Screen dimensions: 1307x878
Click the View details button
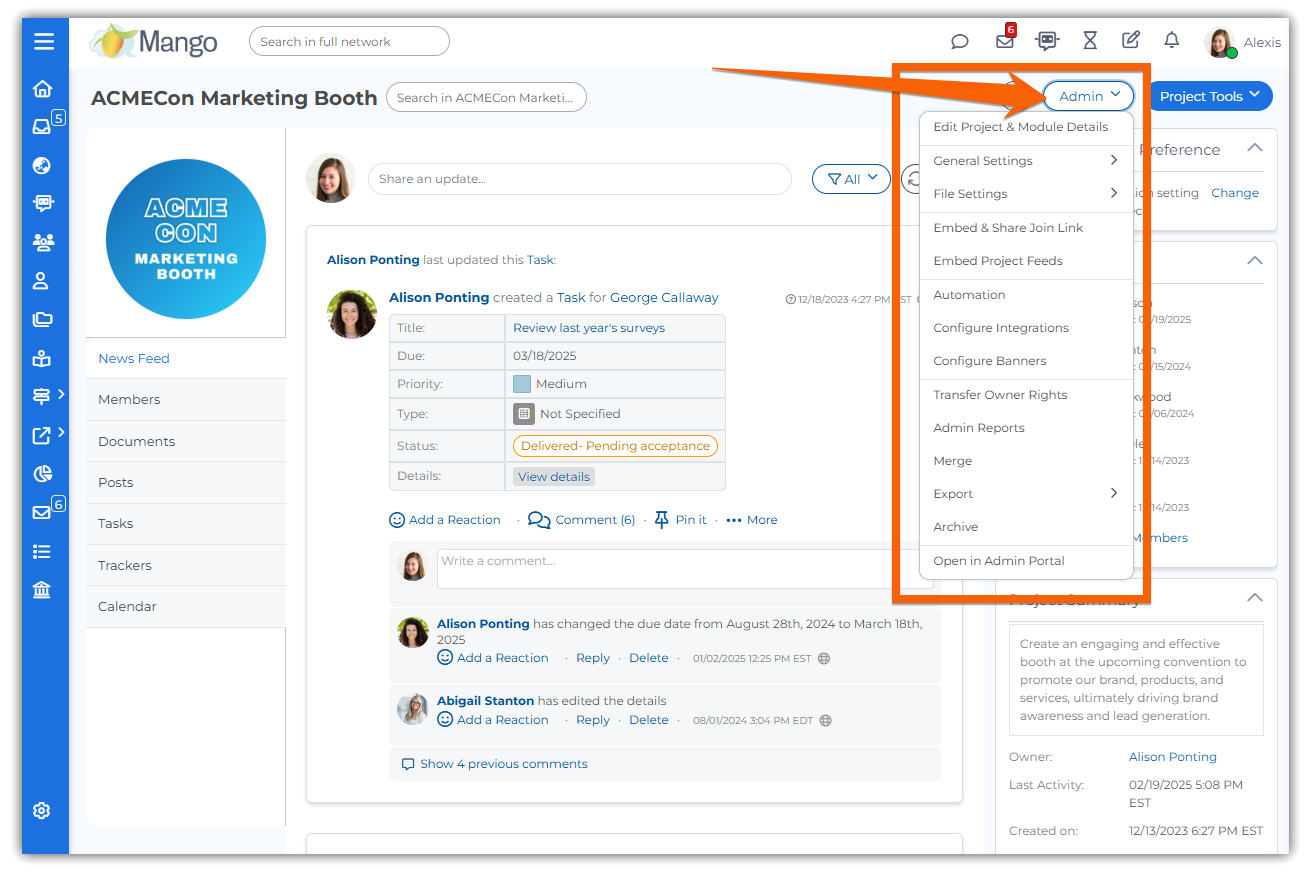click(554, 477)
